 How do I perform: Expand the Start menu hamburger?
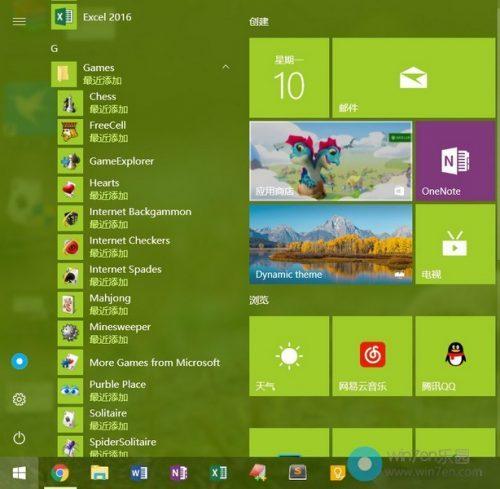pos(19,21)
